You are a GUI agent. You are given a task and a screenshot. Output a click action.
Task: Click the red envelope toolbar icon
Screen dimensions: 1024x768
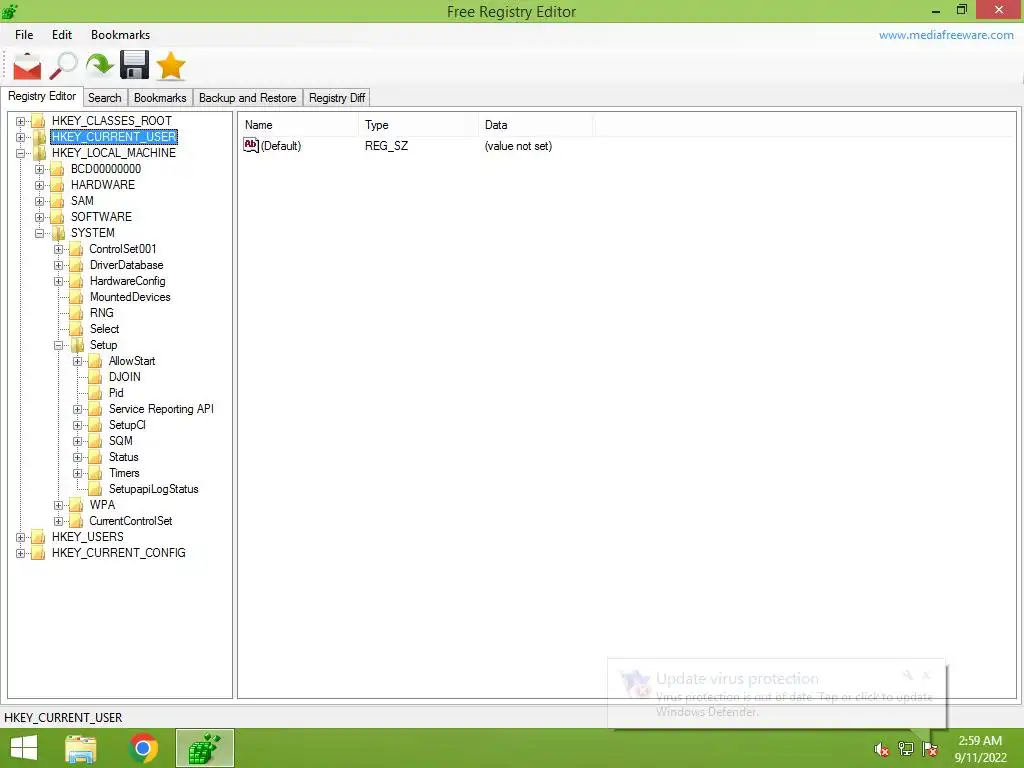point(27,66)
